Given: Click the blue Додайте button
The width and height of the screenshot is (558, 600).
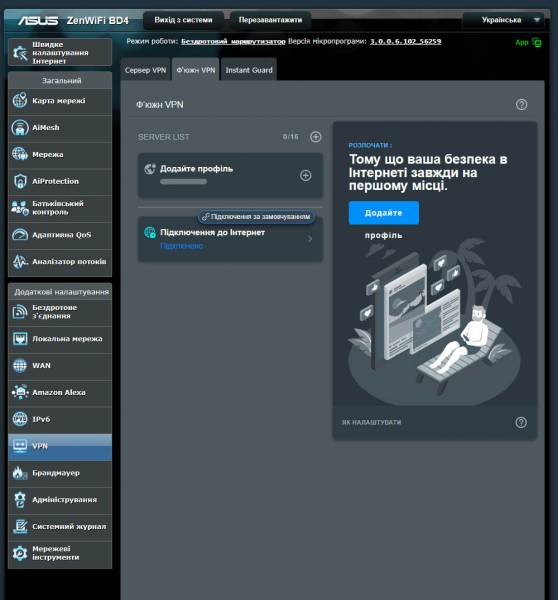Looking at the screenshot, I should click(383, 213).
